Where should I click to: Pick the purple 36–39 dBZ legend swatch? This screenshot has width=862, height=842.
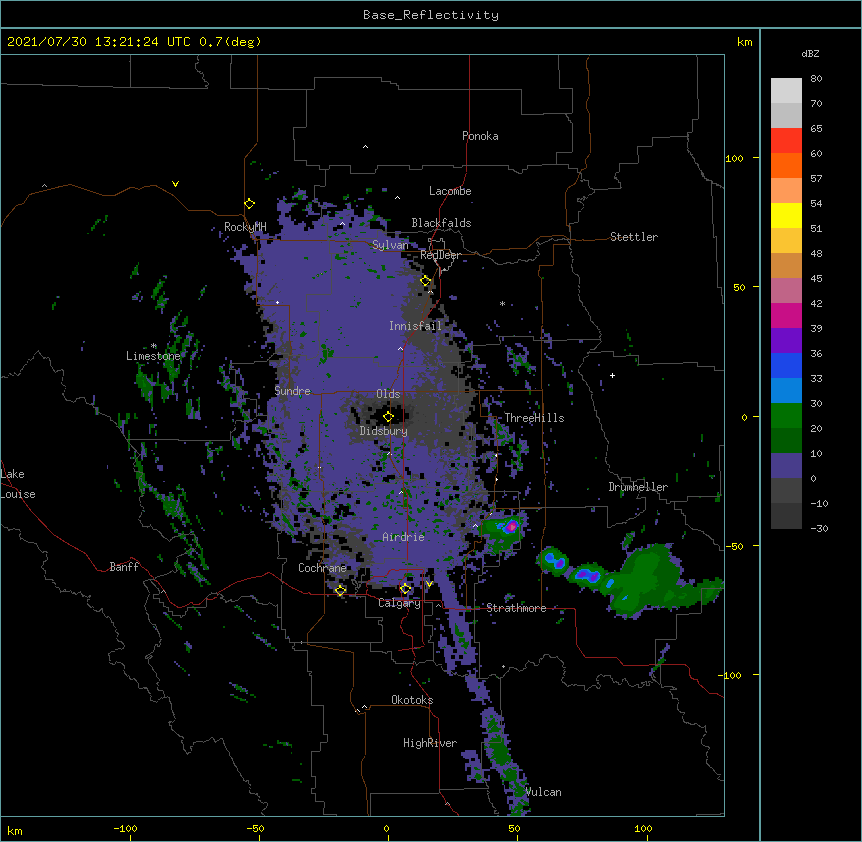point(786,341)
